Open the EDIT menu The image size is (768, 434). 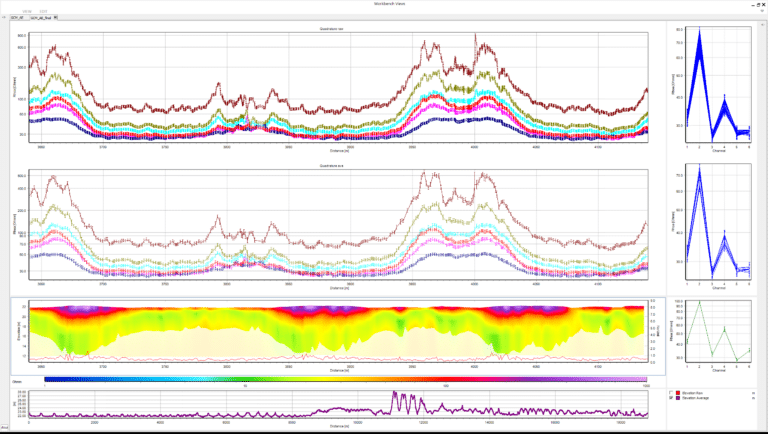pyautogui.click(x=44, y=11)
